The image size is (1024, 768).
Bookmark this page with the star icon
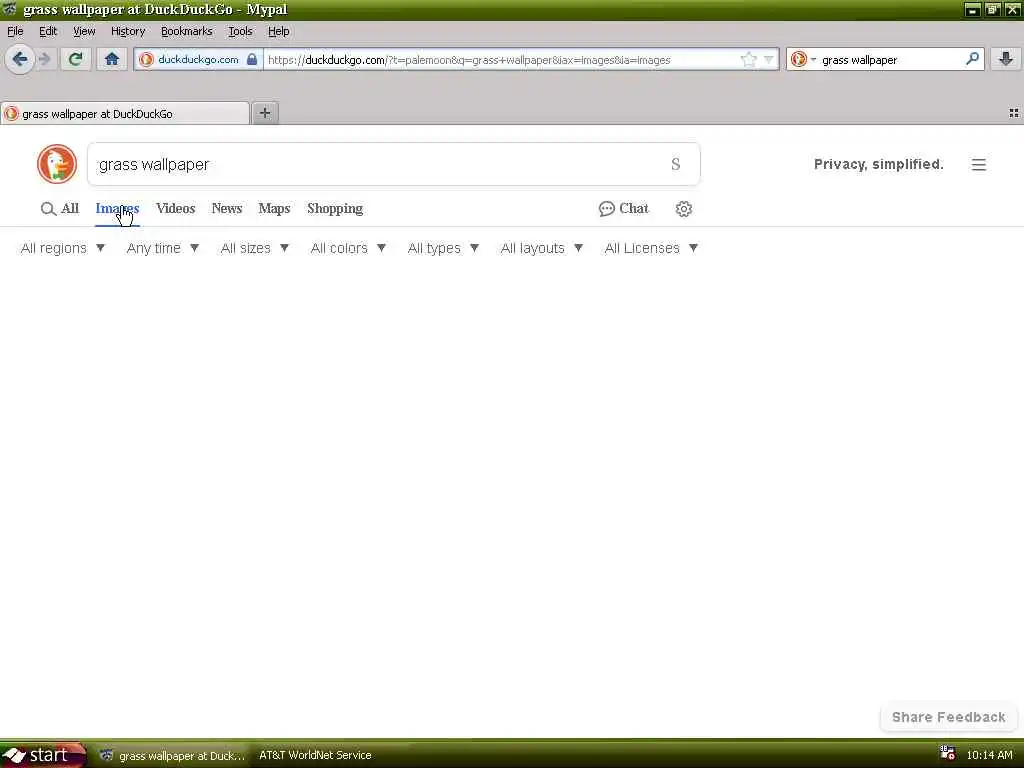(748, 59)
